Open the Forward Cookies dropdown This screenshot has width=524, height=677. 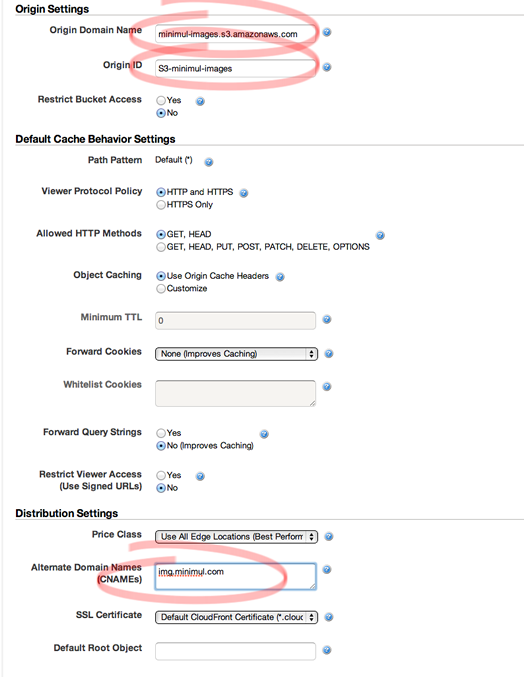236,354
